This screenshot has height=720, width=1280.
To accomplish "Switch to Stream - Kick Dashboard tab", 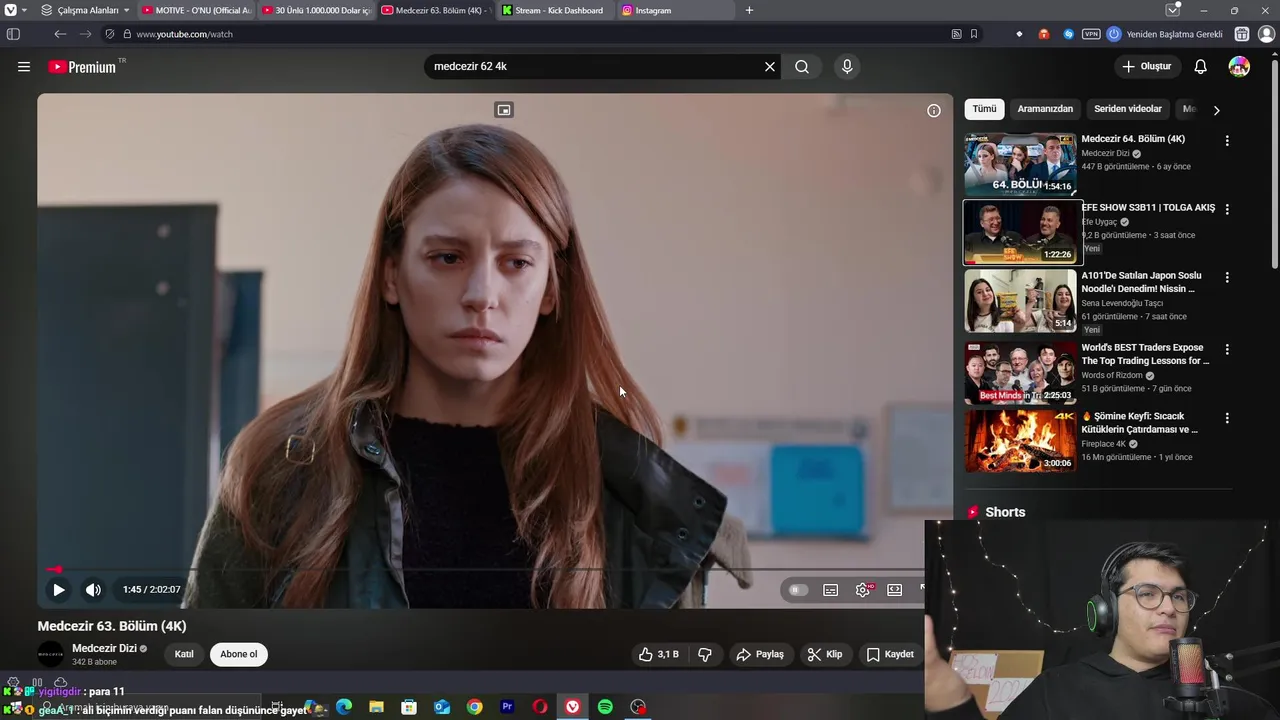I will point(555,10).
